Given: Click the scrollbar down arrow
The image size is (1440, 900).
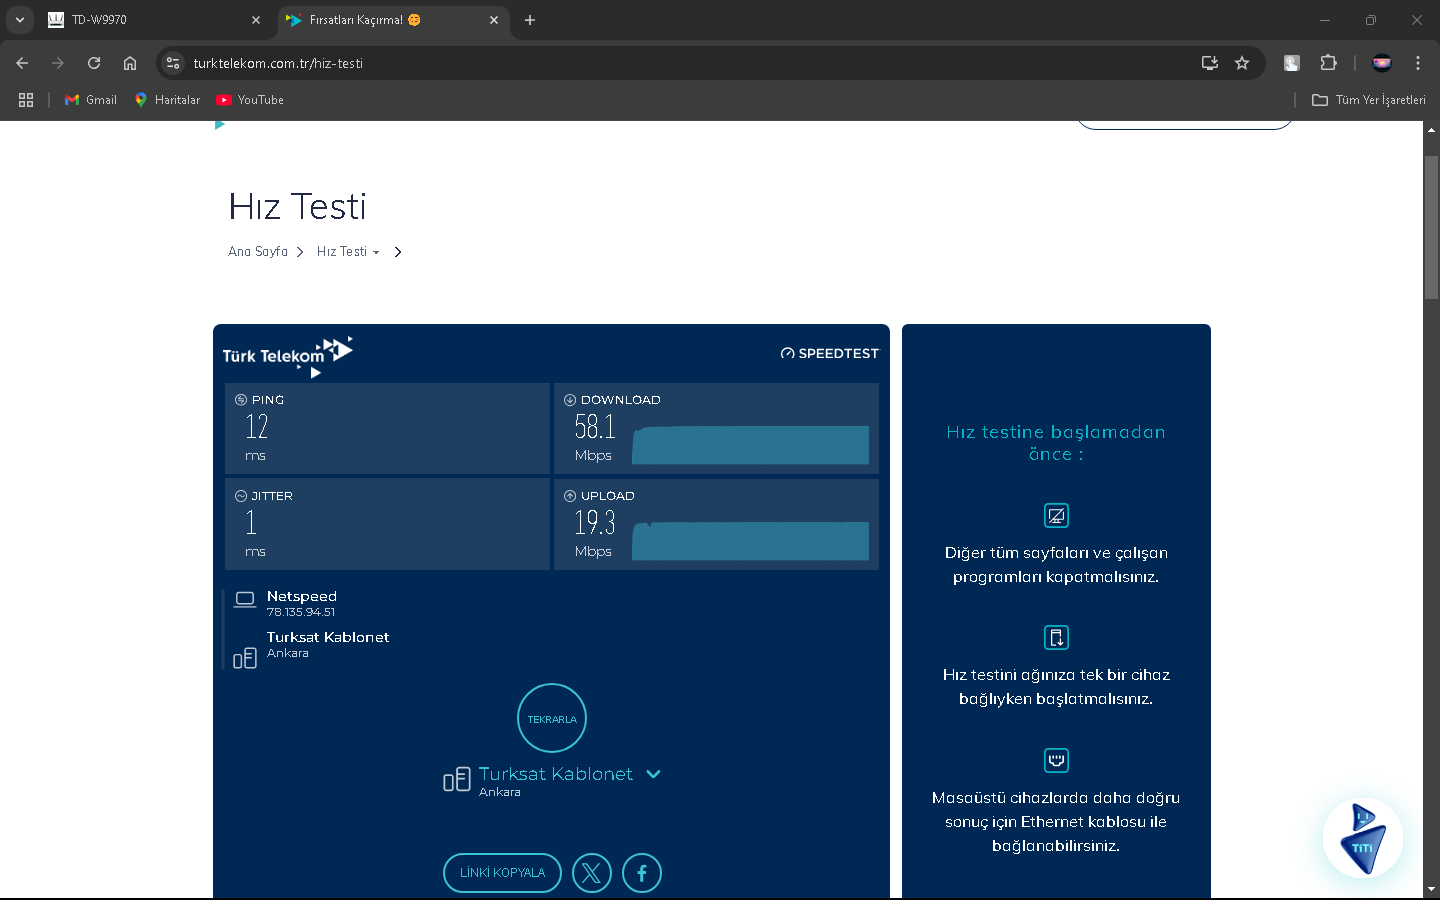Looking at the screenshot, I should point(1432,889).
